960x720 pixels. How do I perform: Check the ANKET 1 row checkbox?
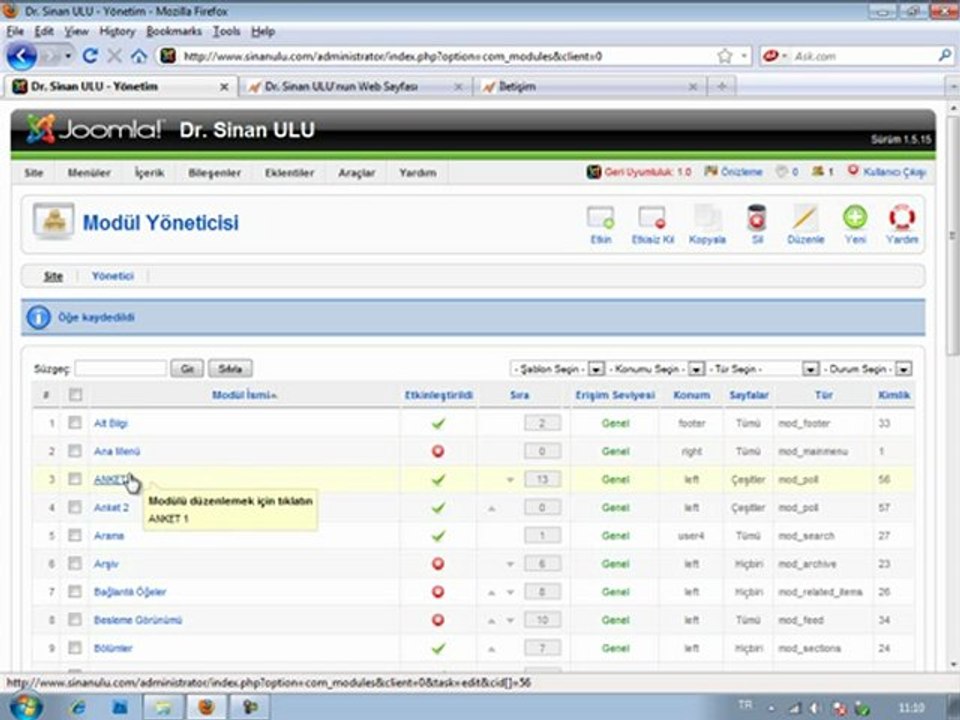pos(75,479)
